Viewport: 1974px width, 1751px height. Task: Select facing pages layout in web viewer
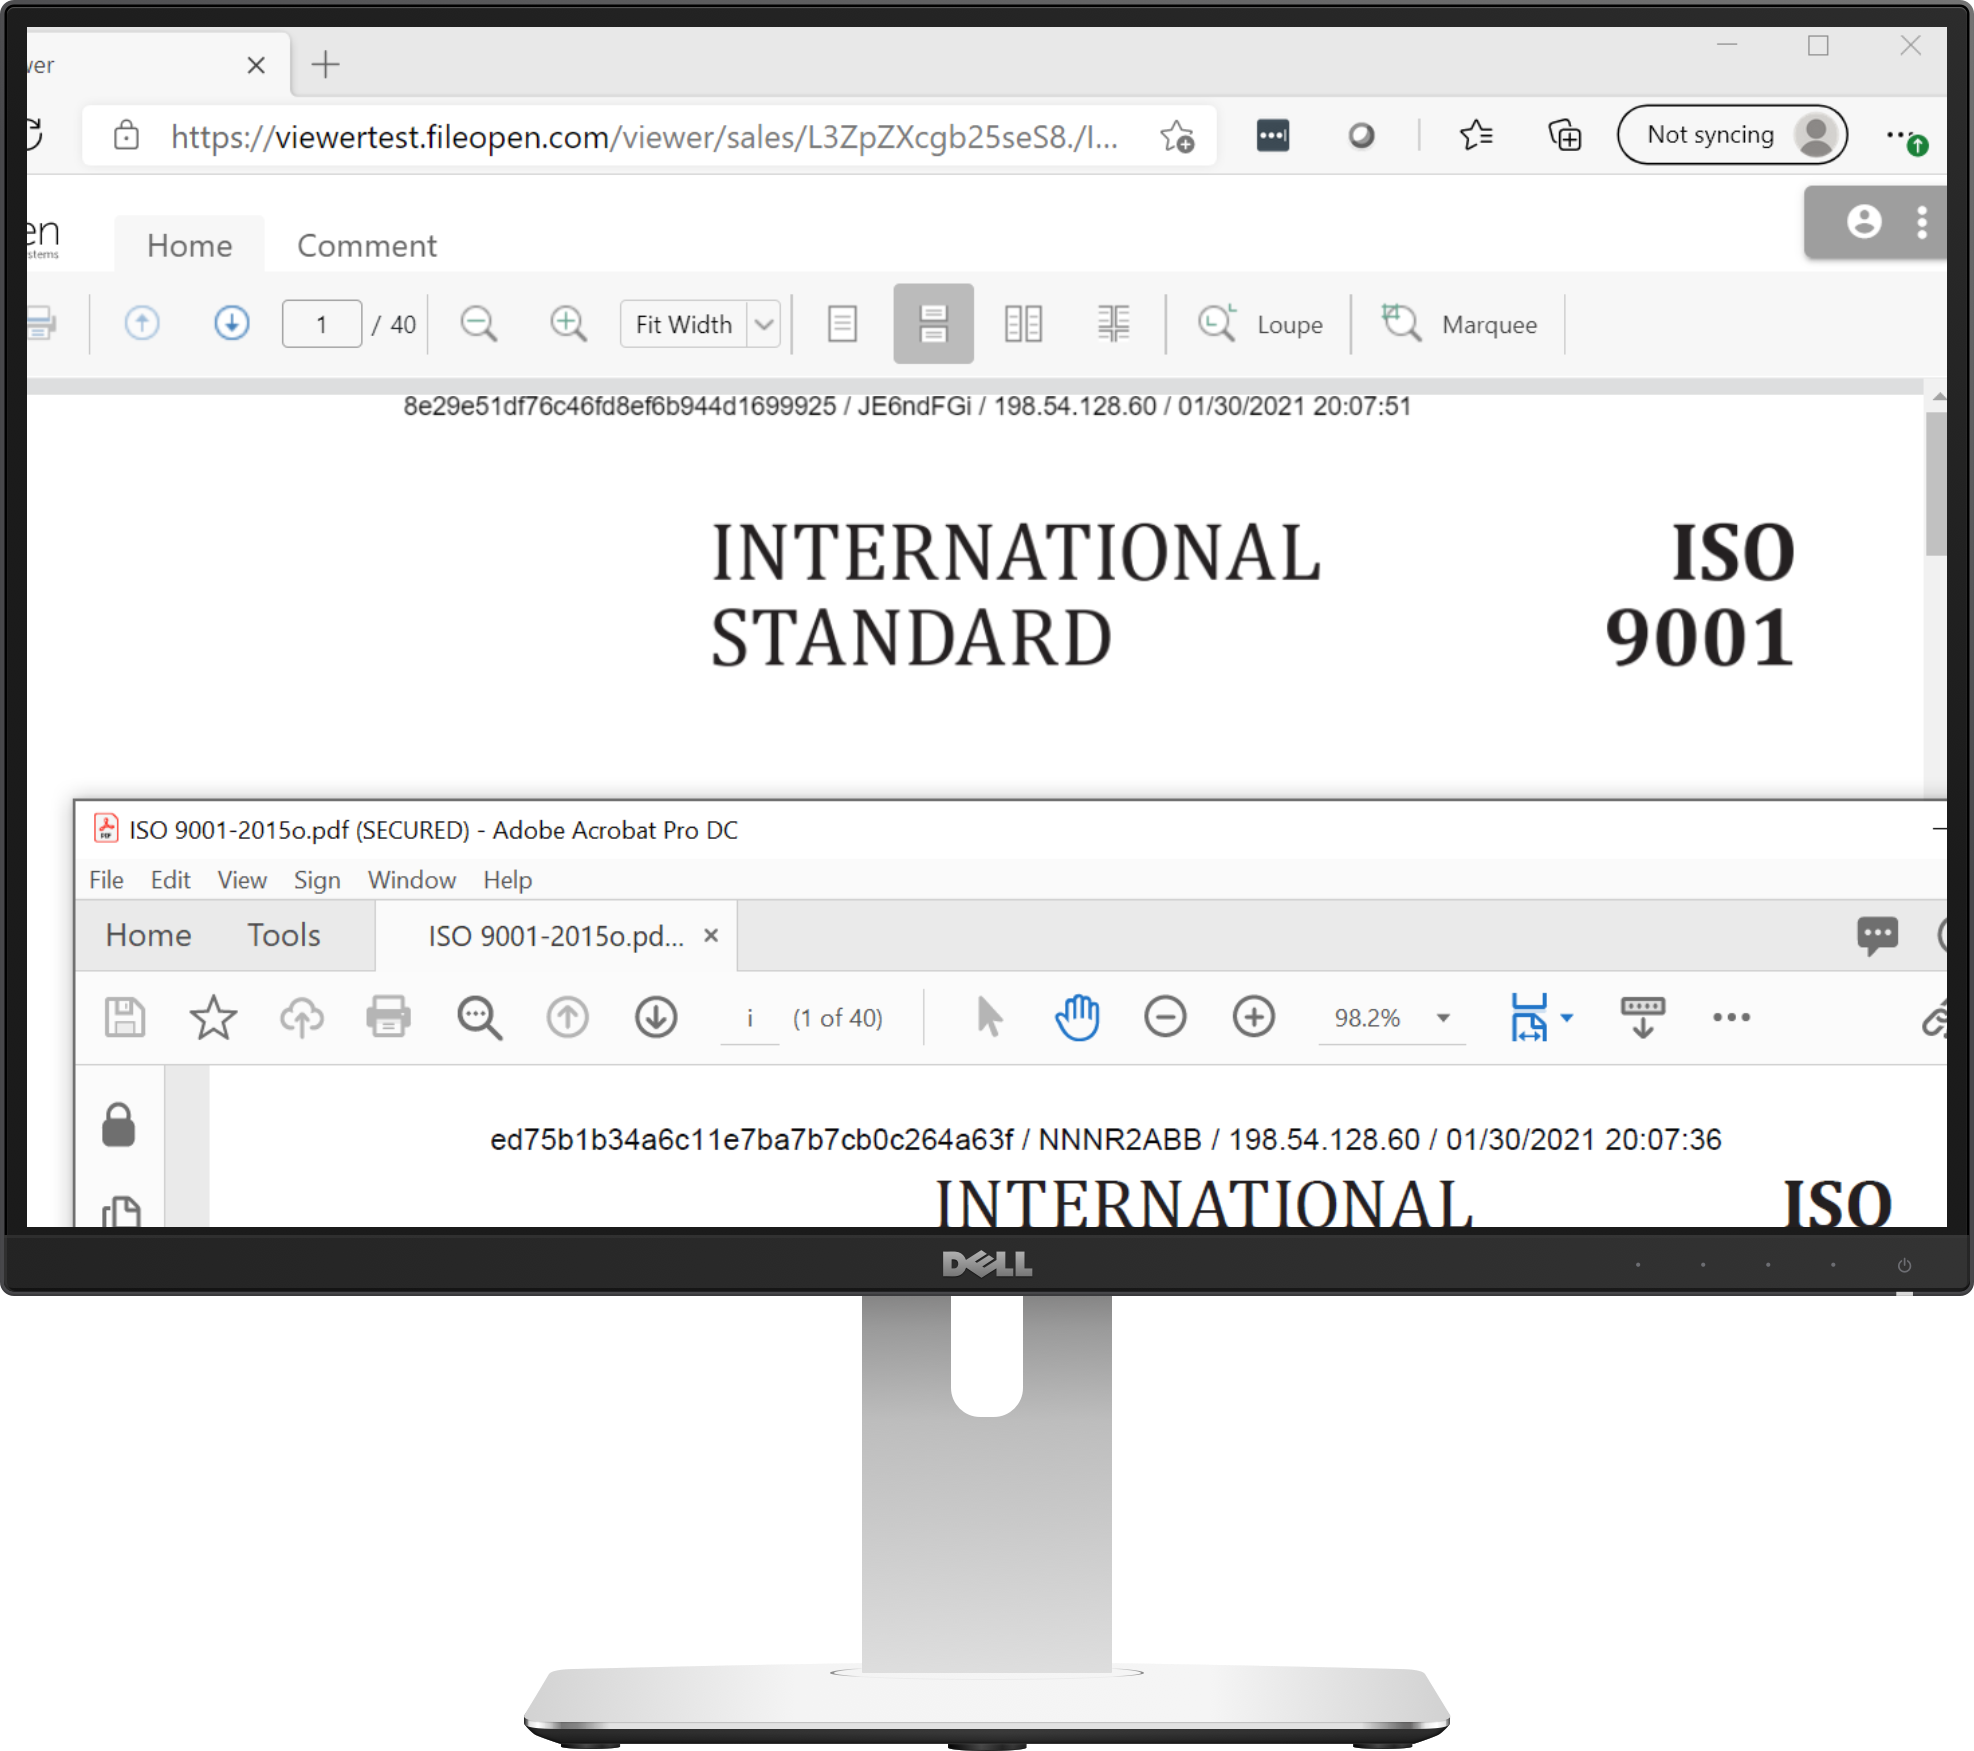pos(1023,324)
